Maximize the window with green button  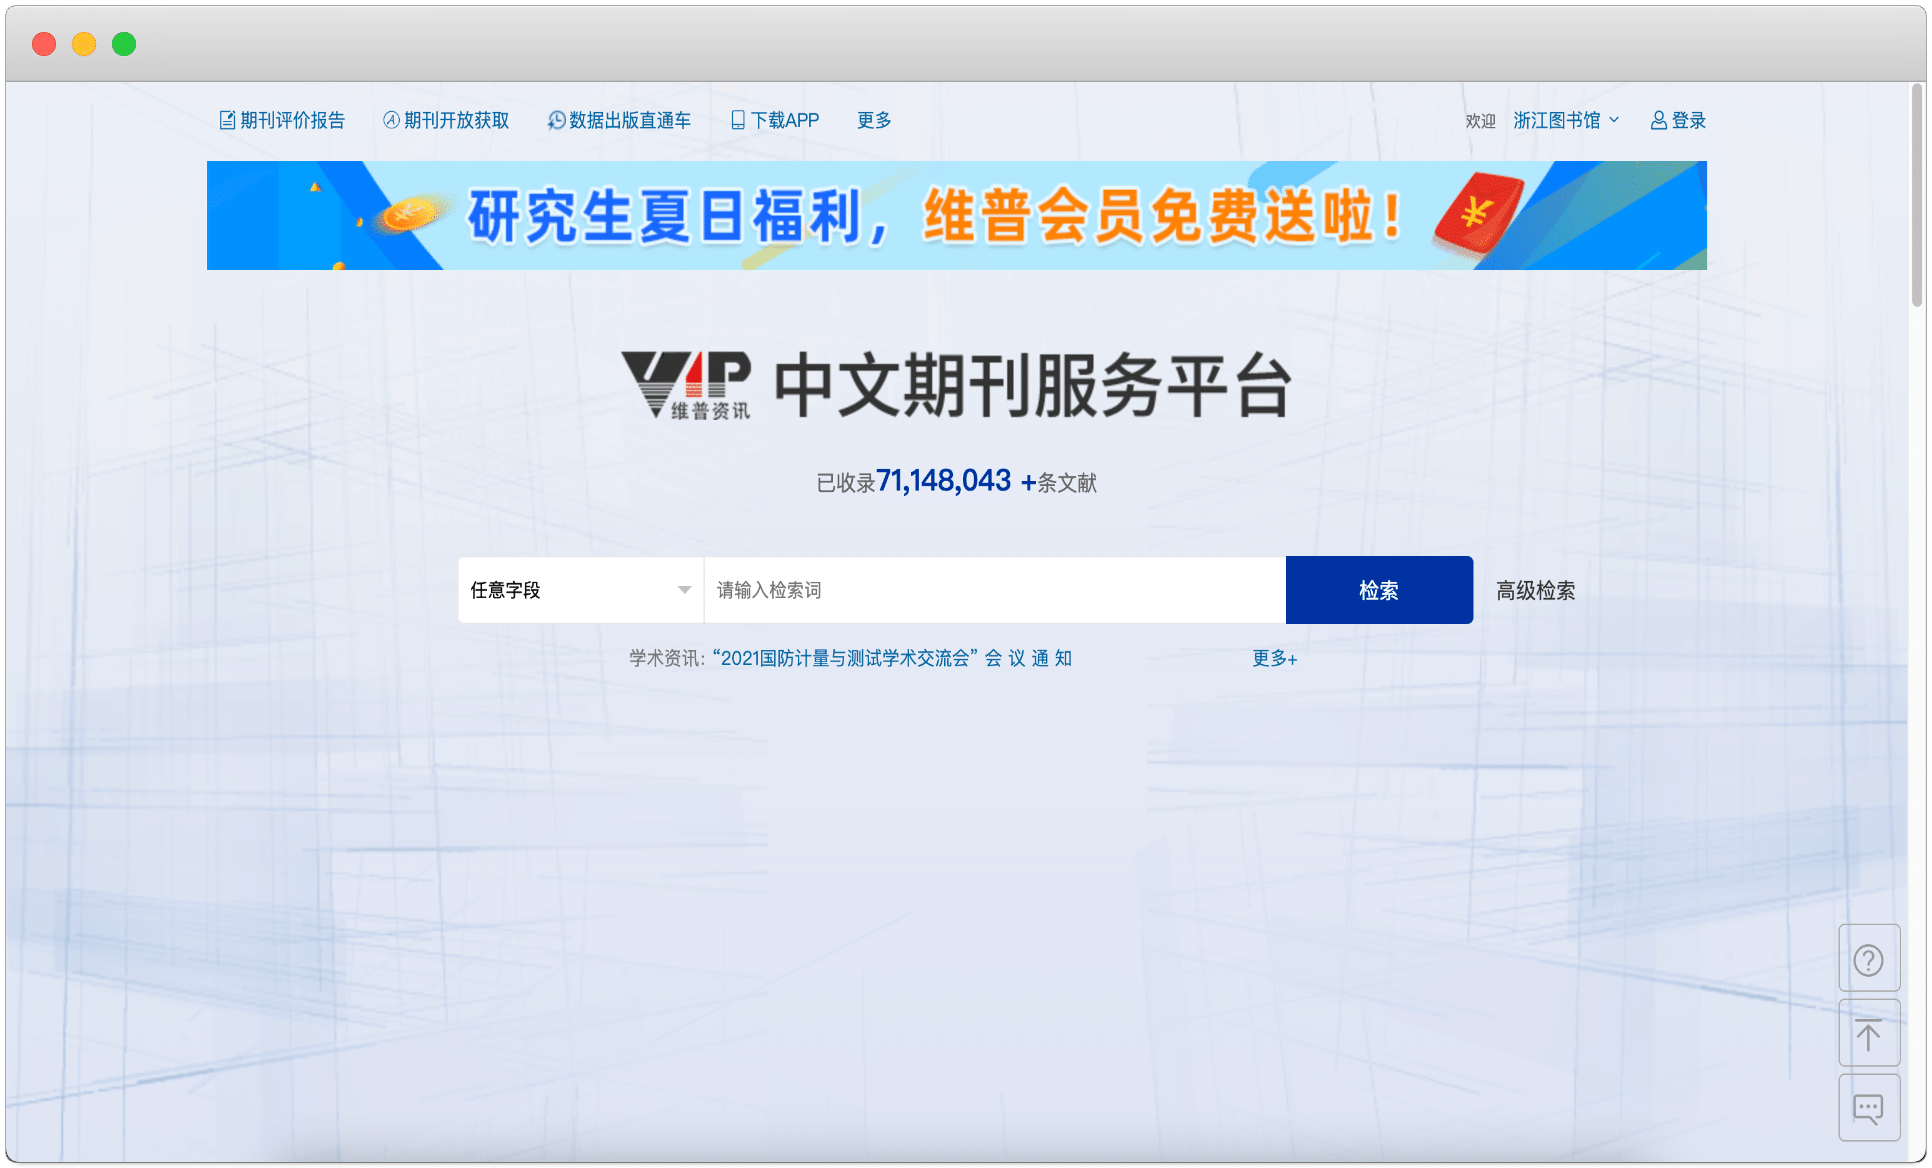coord(124,44)
